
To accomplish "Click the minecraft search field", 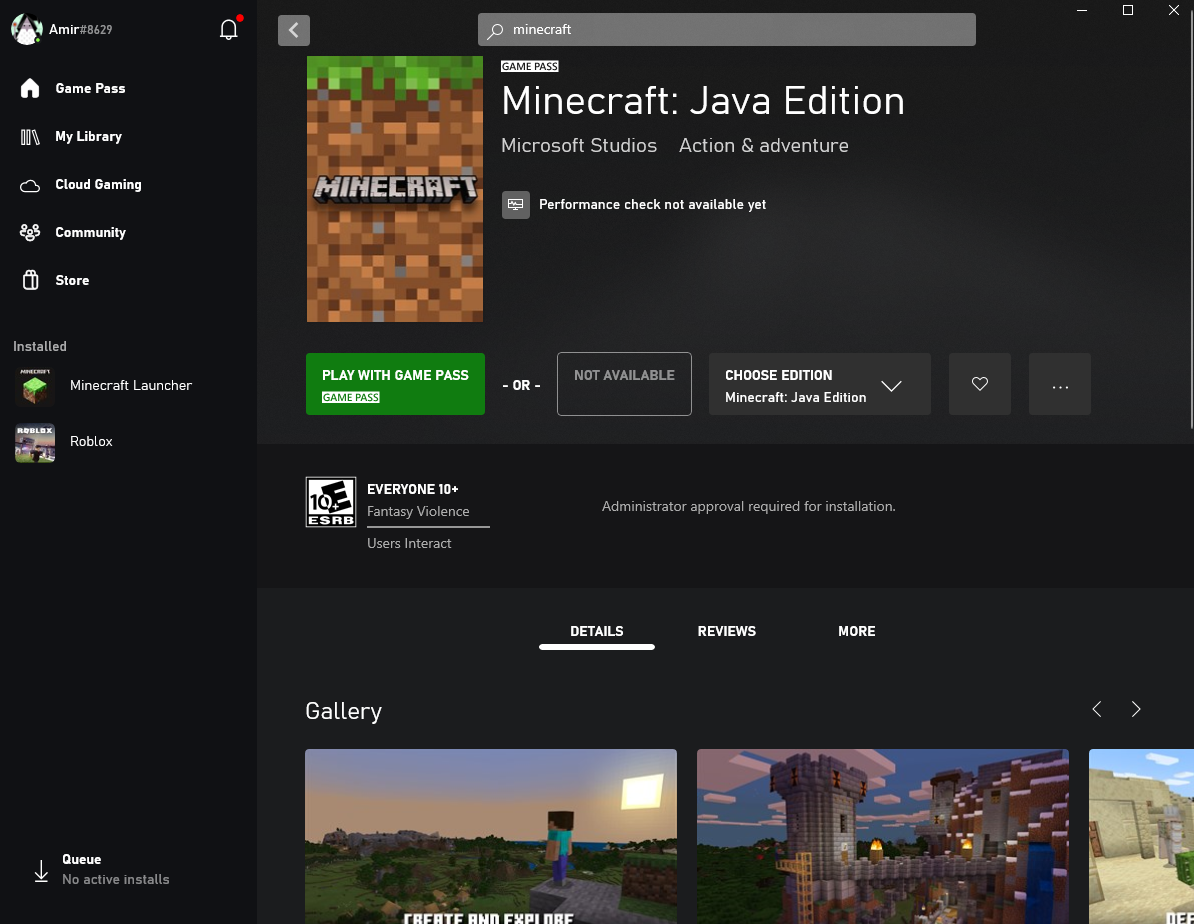I will 726,30.
